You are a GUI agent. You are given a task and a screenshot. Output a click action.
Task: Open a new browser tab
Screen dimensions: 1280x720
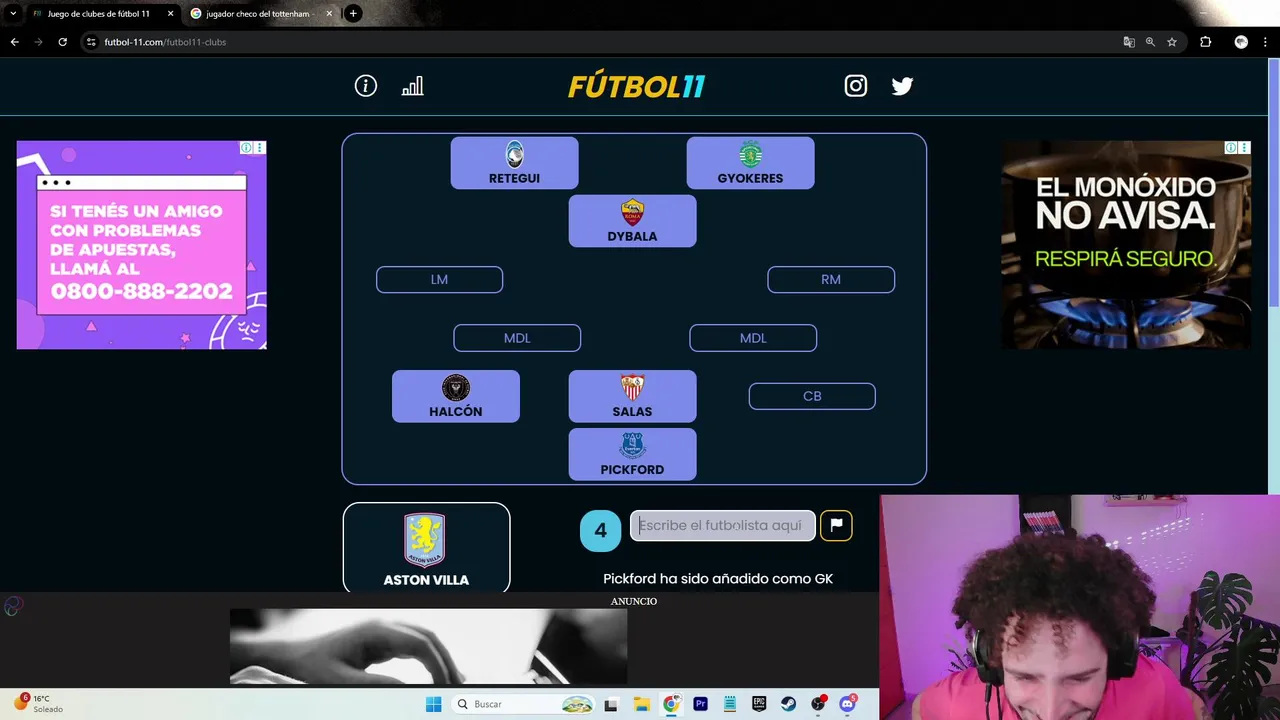(x=353, y=14)
